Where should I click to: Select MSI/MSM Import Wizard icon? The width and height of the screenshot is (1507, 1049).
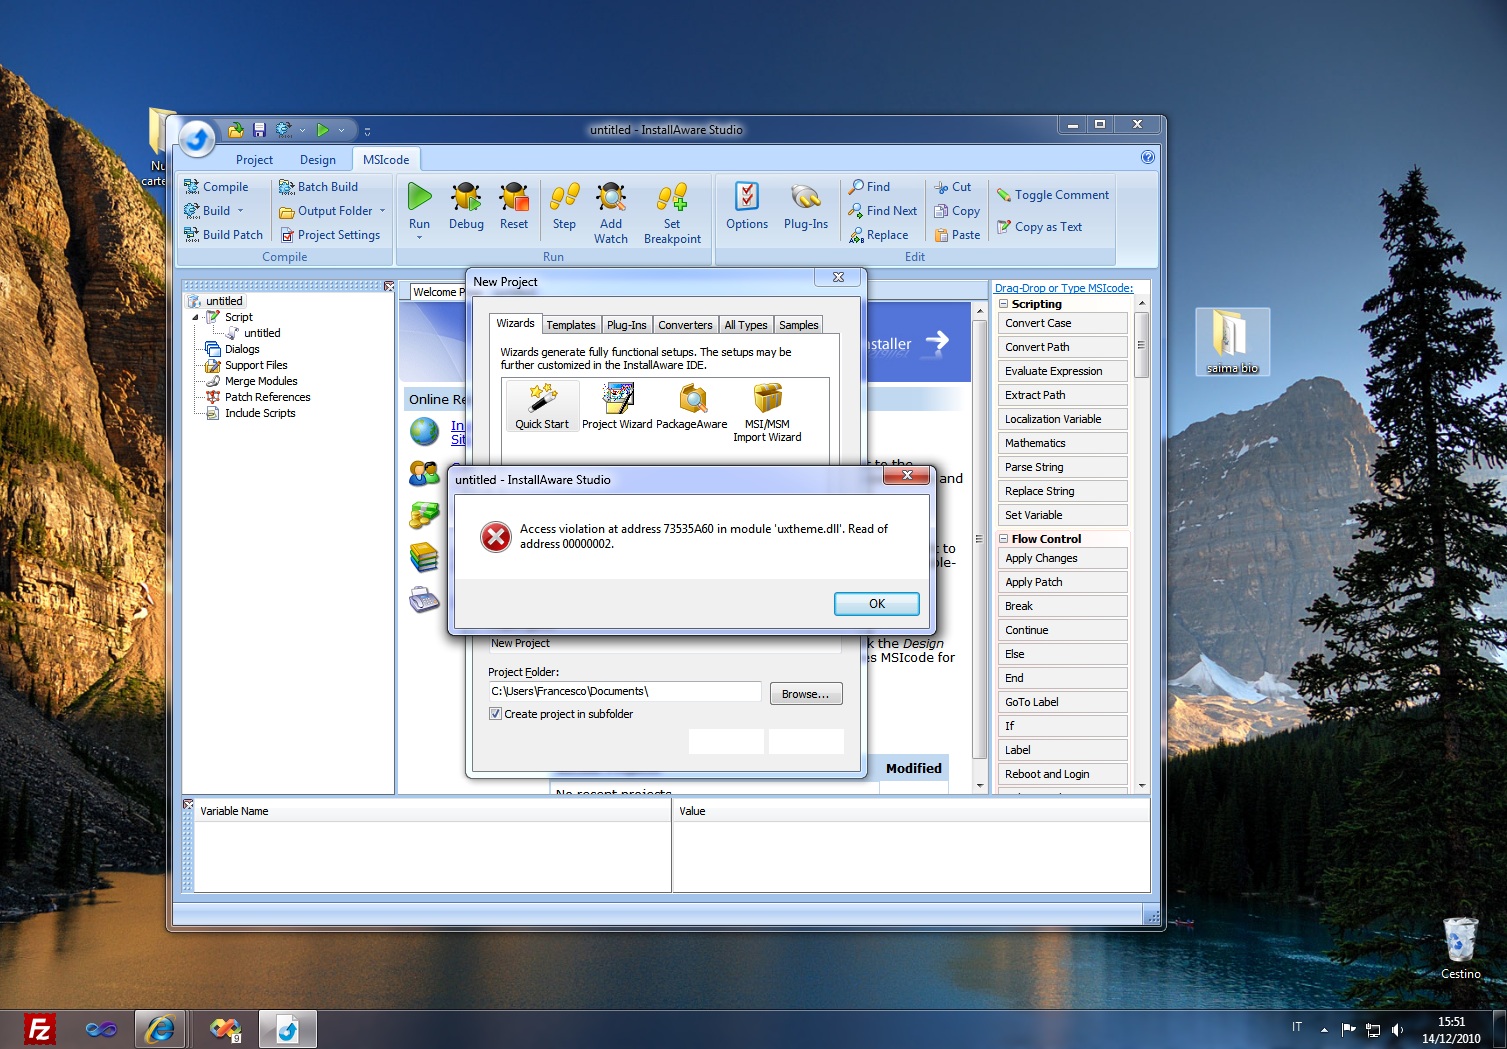(767, 398)
